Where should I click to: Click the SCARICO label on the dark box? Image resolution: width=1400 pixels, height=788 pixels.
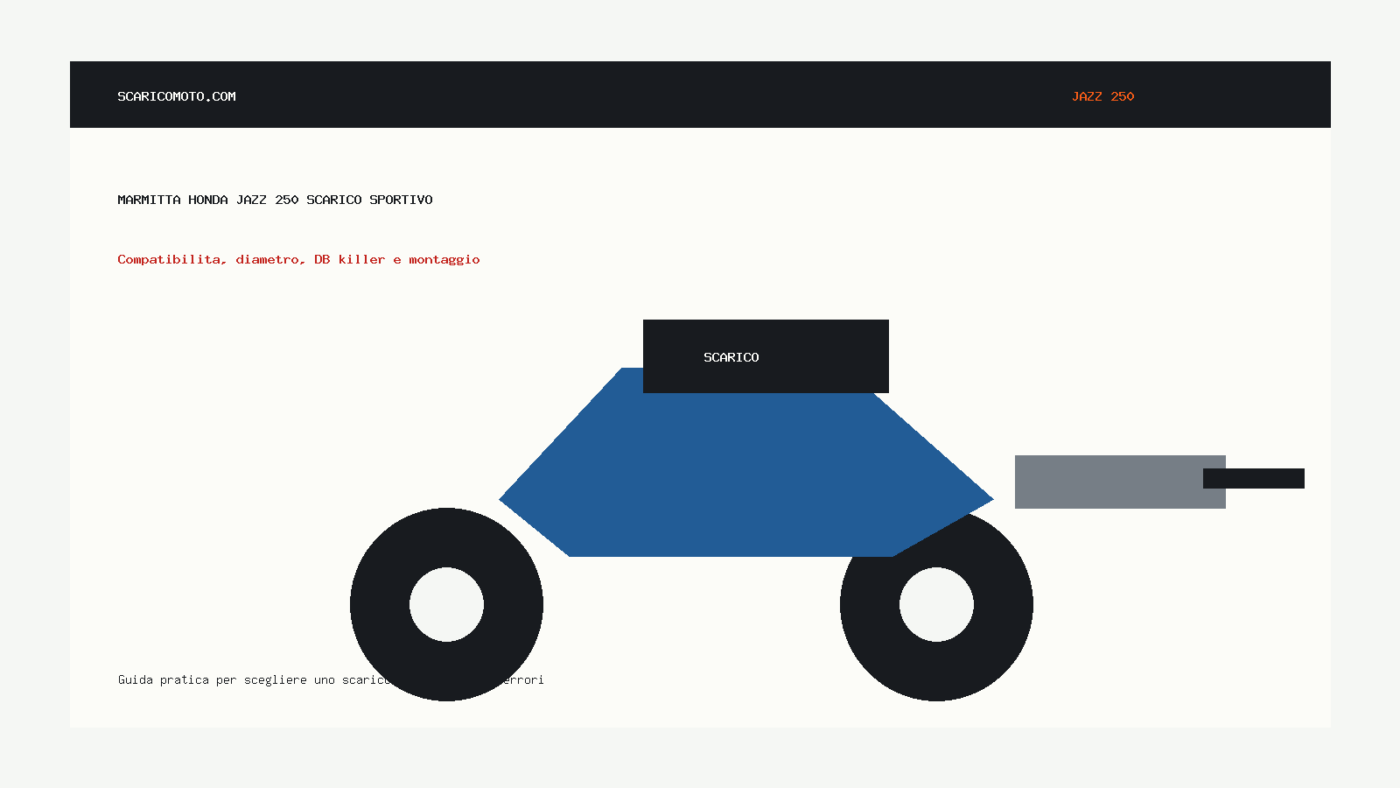(x=731, y=357)
